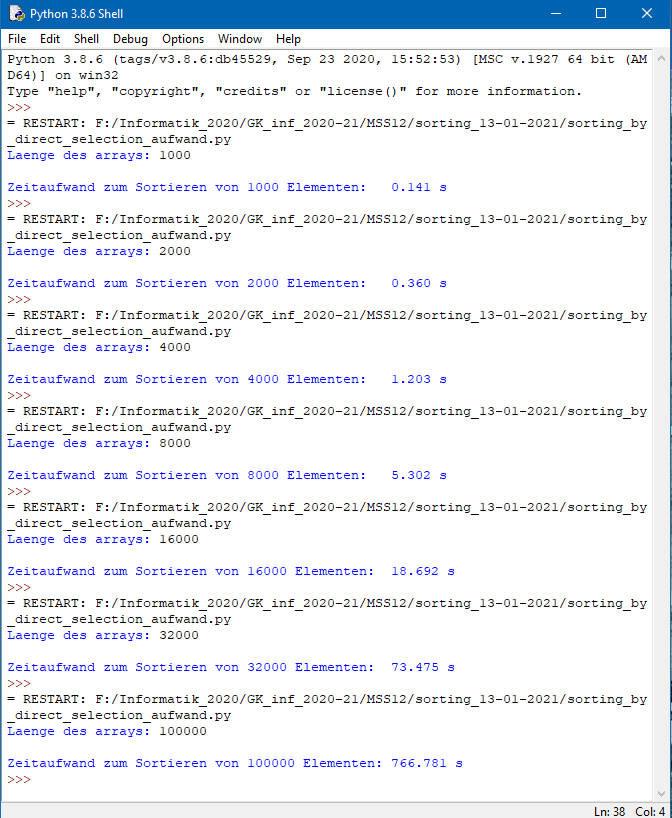Open the Shell menu
The width and height of the screenshot is (672, 818).
[86, 39]
